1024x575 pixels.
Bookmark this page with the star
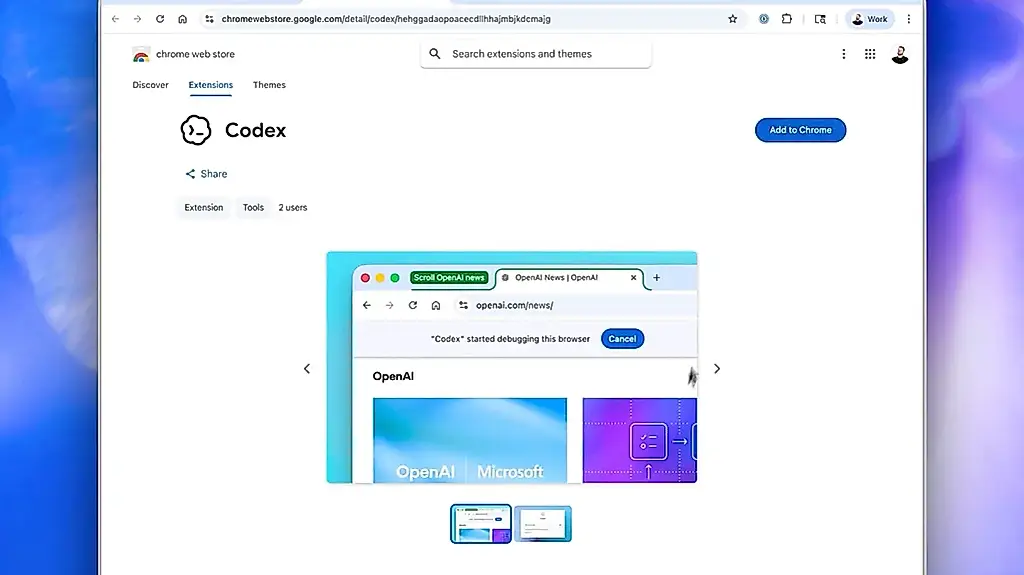click(733, 19)
